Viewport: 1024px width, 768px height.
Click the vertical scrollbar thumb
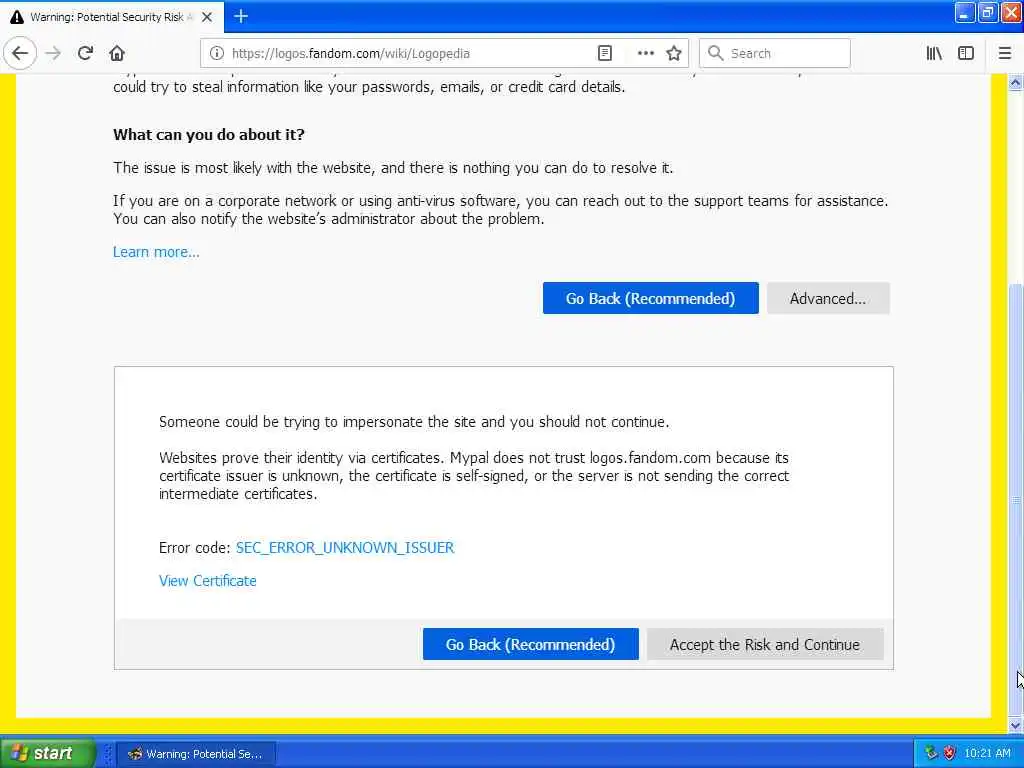click(x=1015, y=500)
